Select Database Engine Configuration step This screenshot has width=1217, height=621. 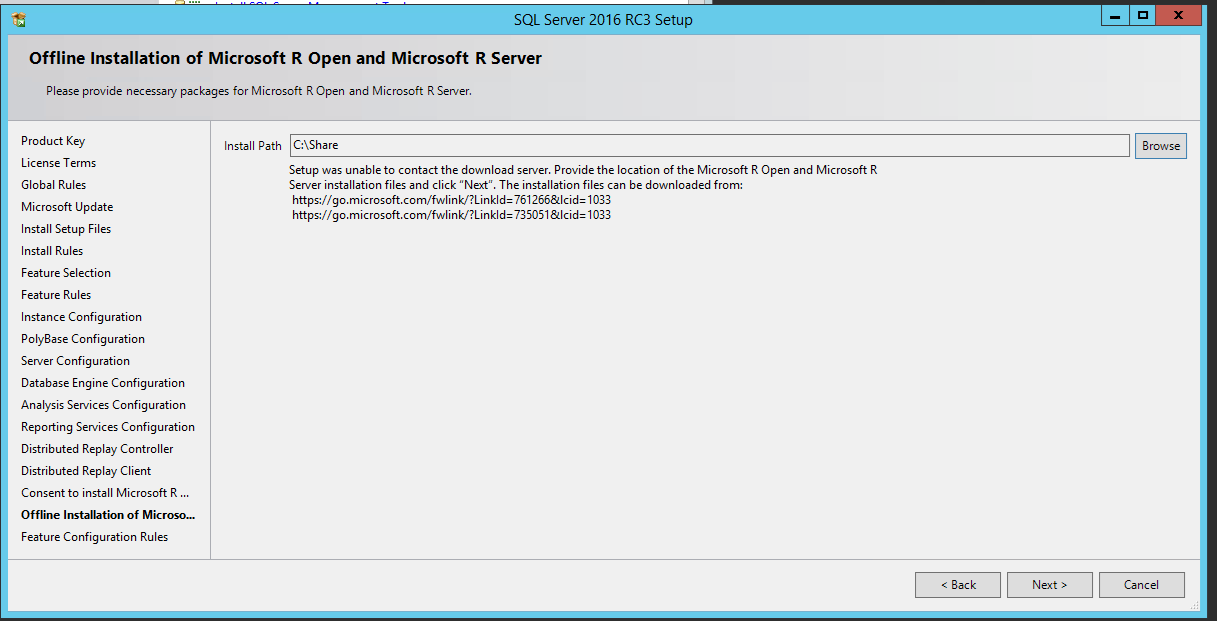(103, 383)
